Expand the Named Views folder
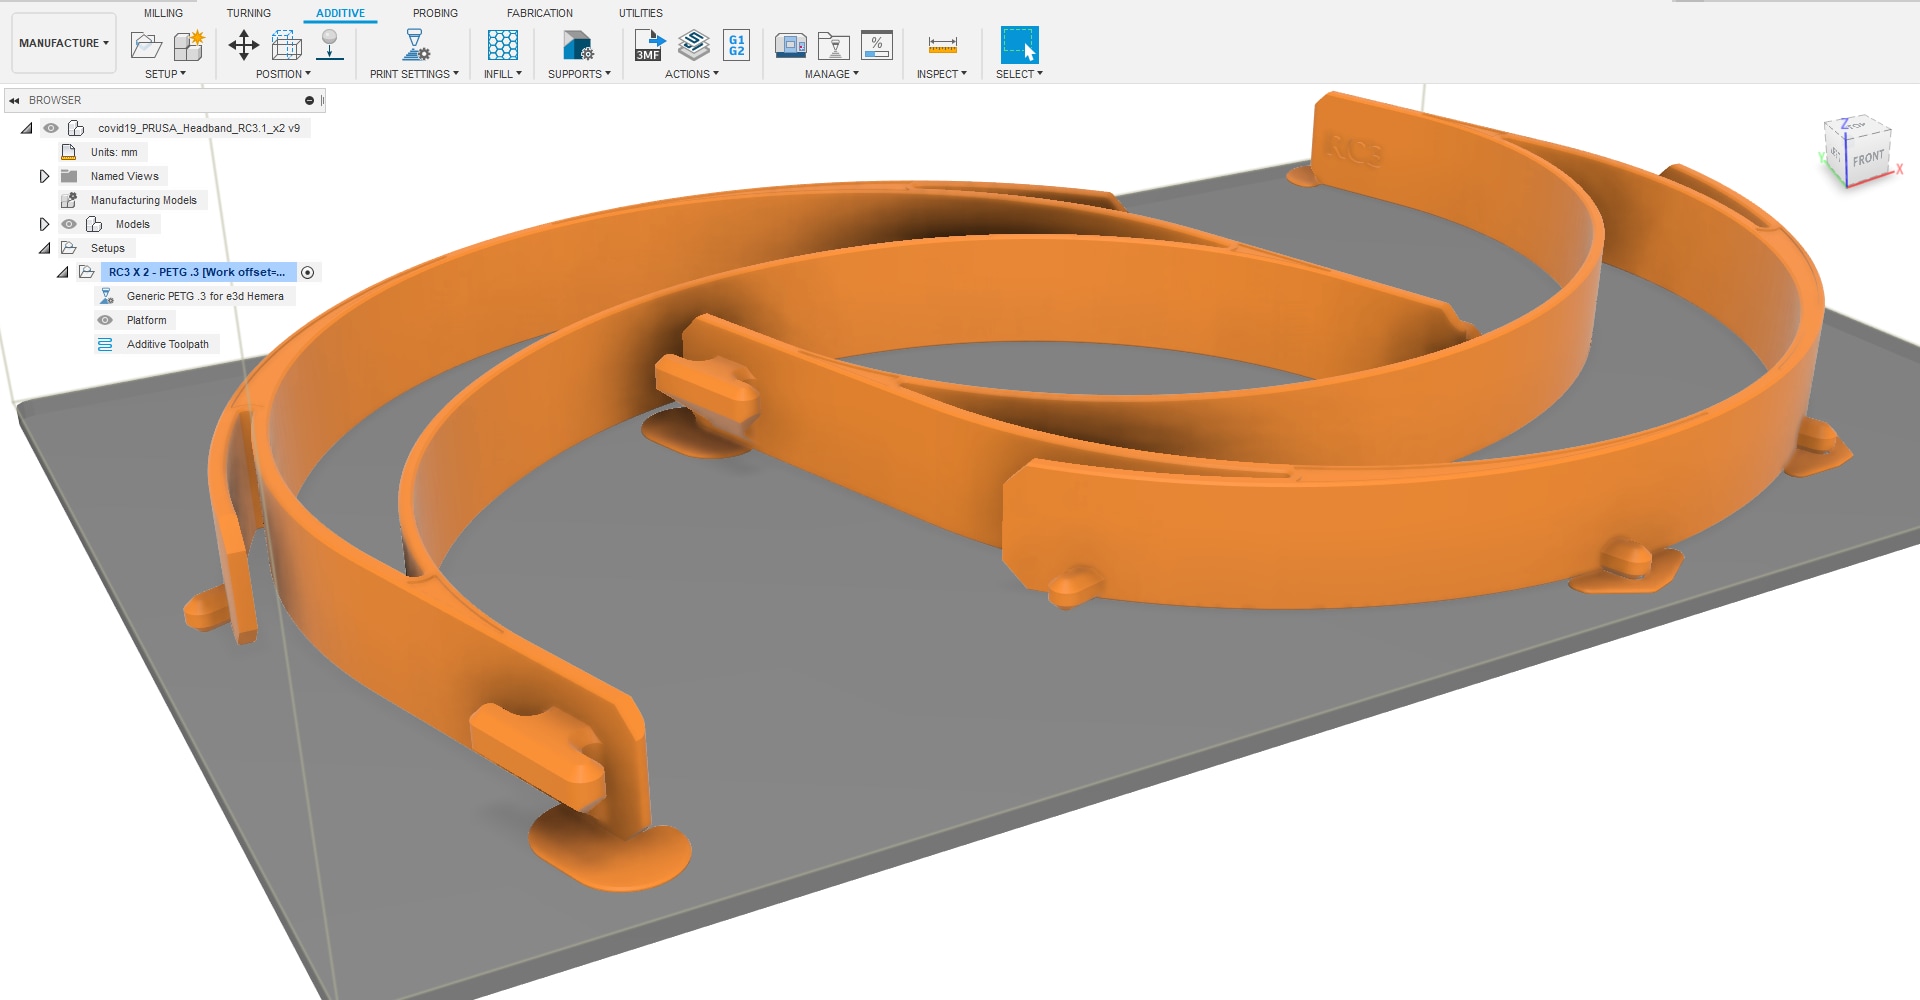The width and height of the screenshot is (1920, 1000). (44, 176)
